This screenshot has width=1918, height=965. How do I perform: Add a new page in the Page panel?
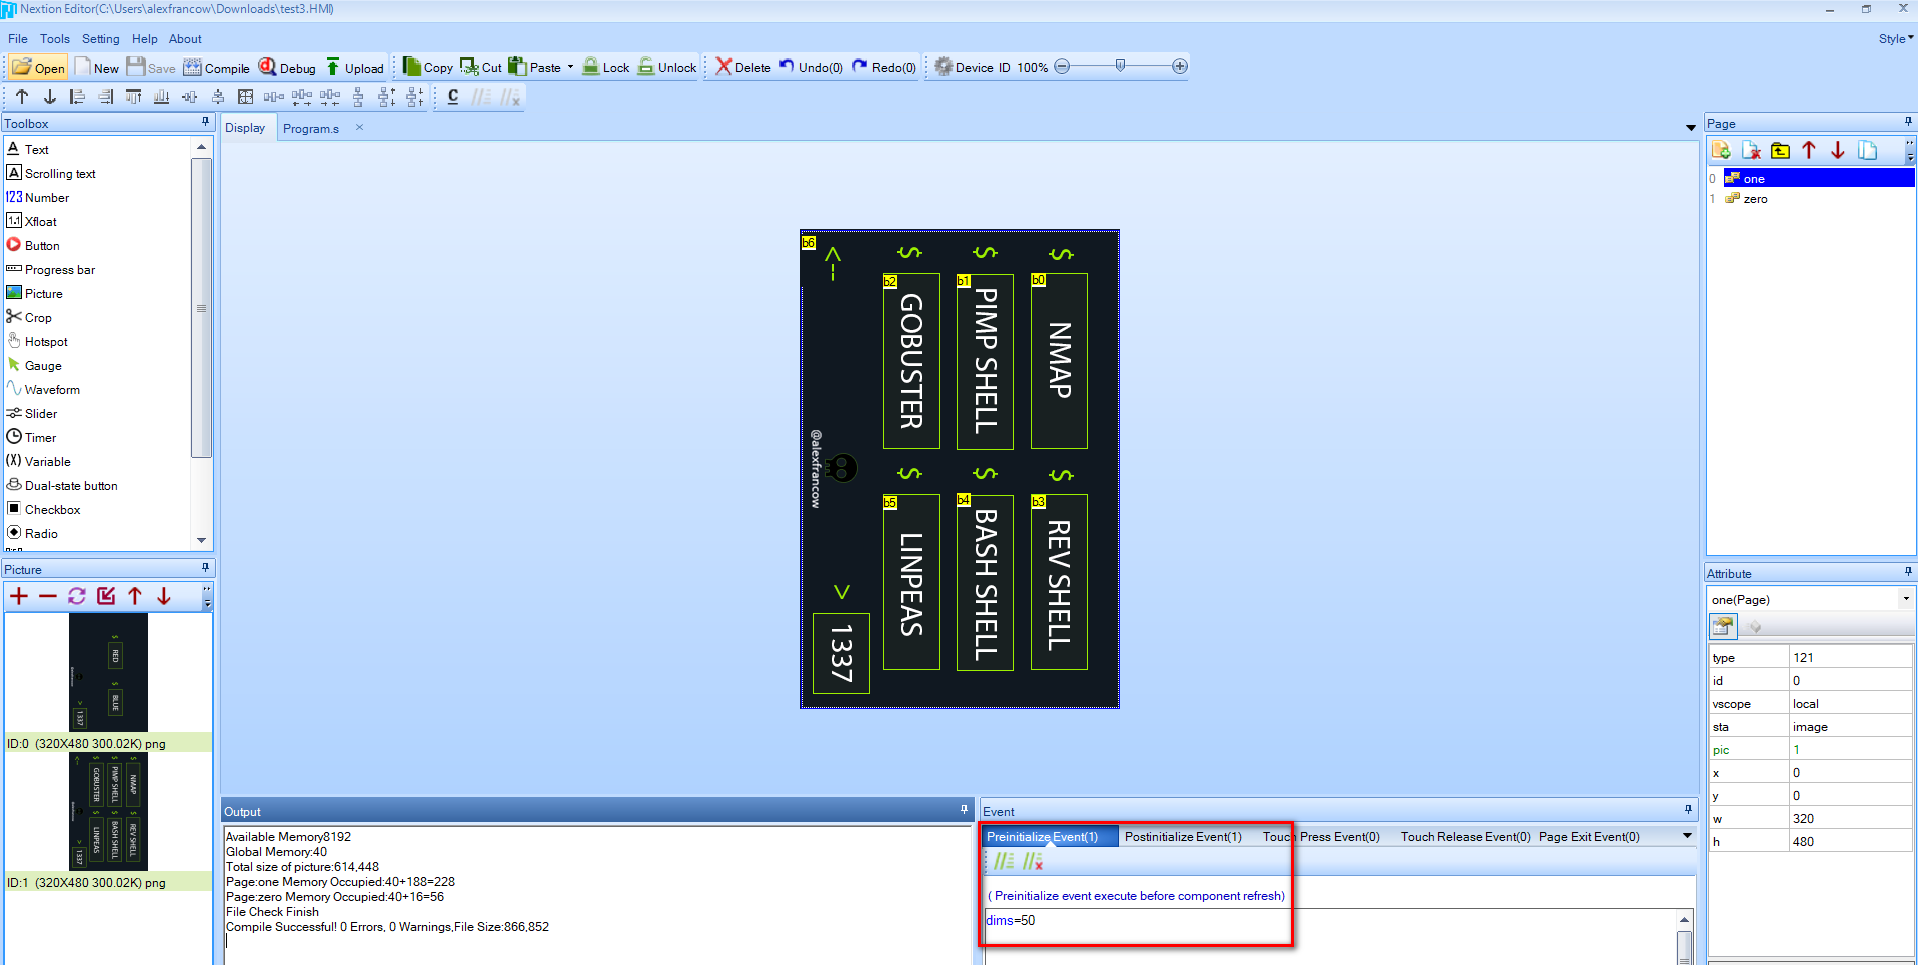click(x=1721, y=150)
